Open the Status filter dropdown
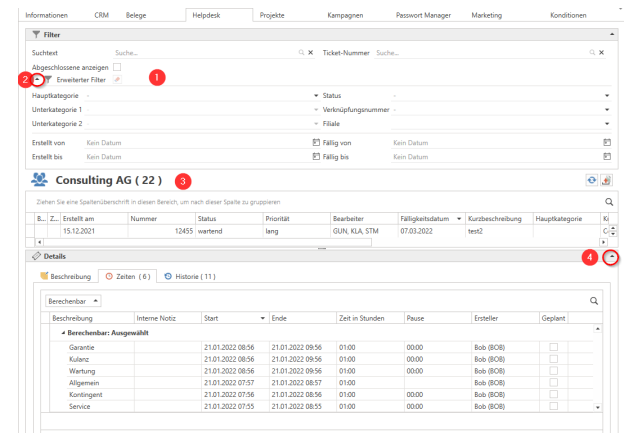The height and width of the screenshot is (441, 642). click(x=606, y=96)
